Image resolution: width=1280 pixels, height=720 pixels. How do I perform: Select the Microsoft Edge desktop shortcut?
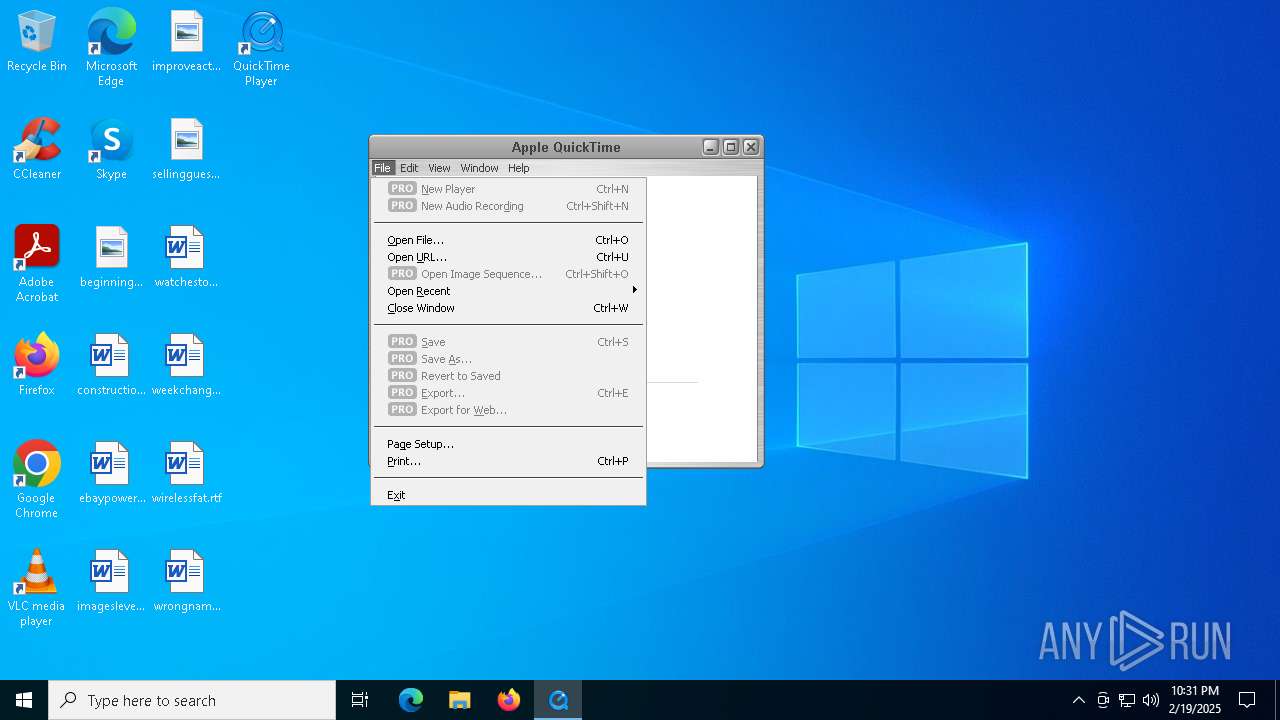pos(111,48)
